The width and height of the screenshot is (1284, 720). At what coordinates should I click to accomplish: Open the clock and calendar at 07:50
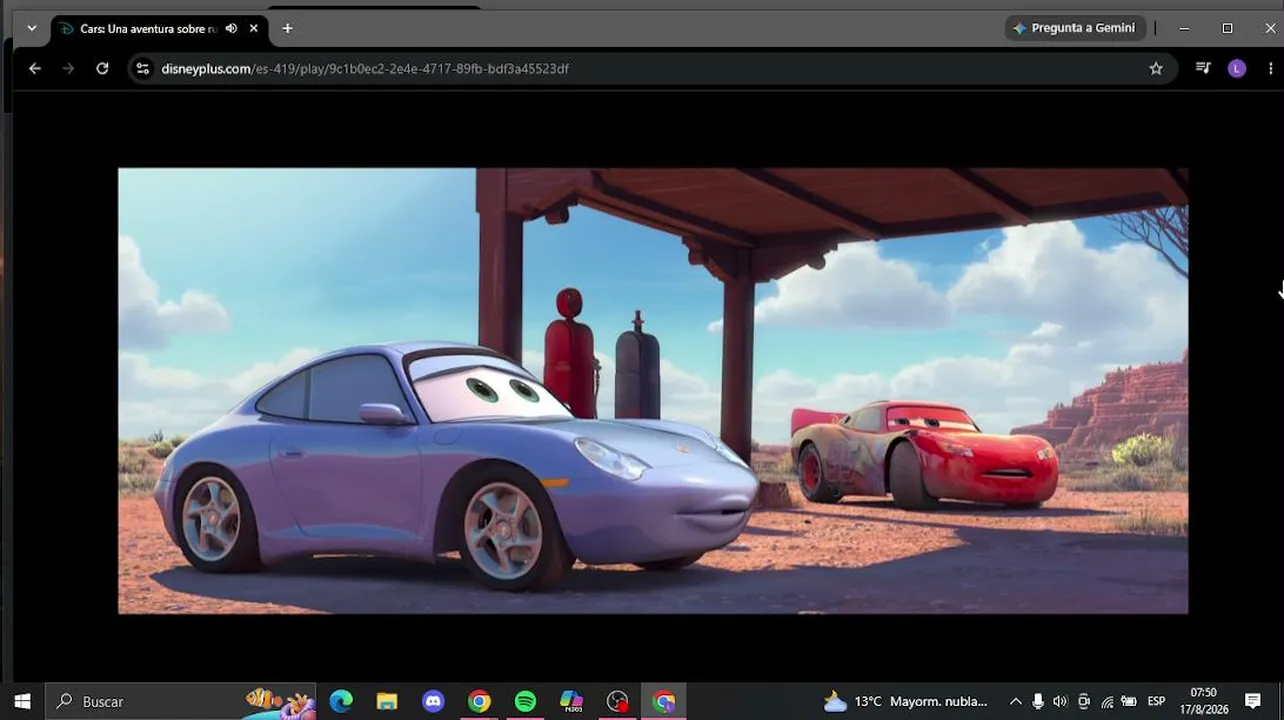pyautogui.click(x=1203, y=701)
